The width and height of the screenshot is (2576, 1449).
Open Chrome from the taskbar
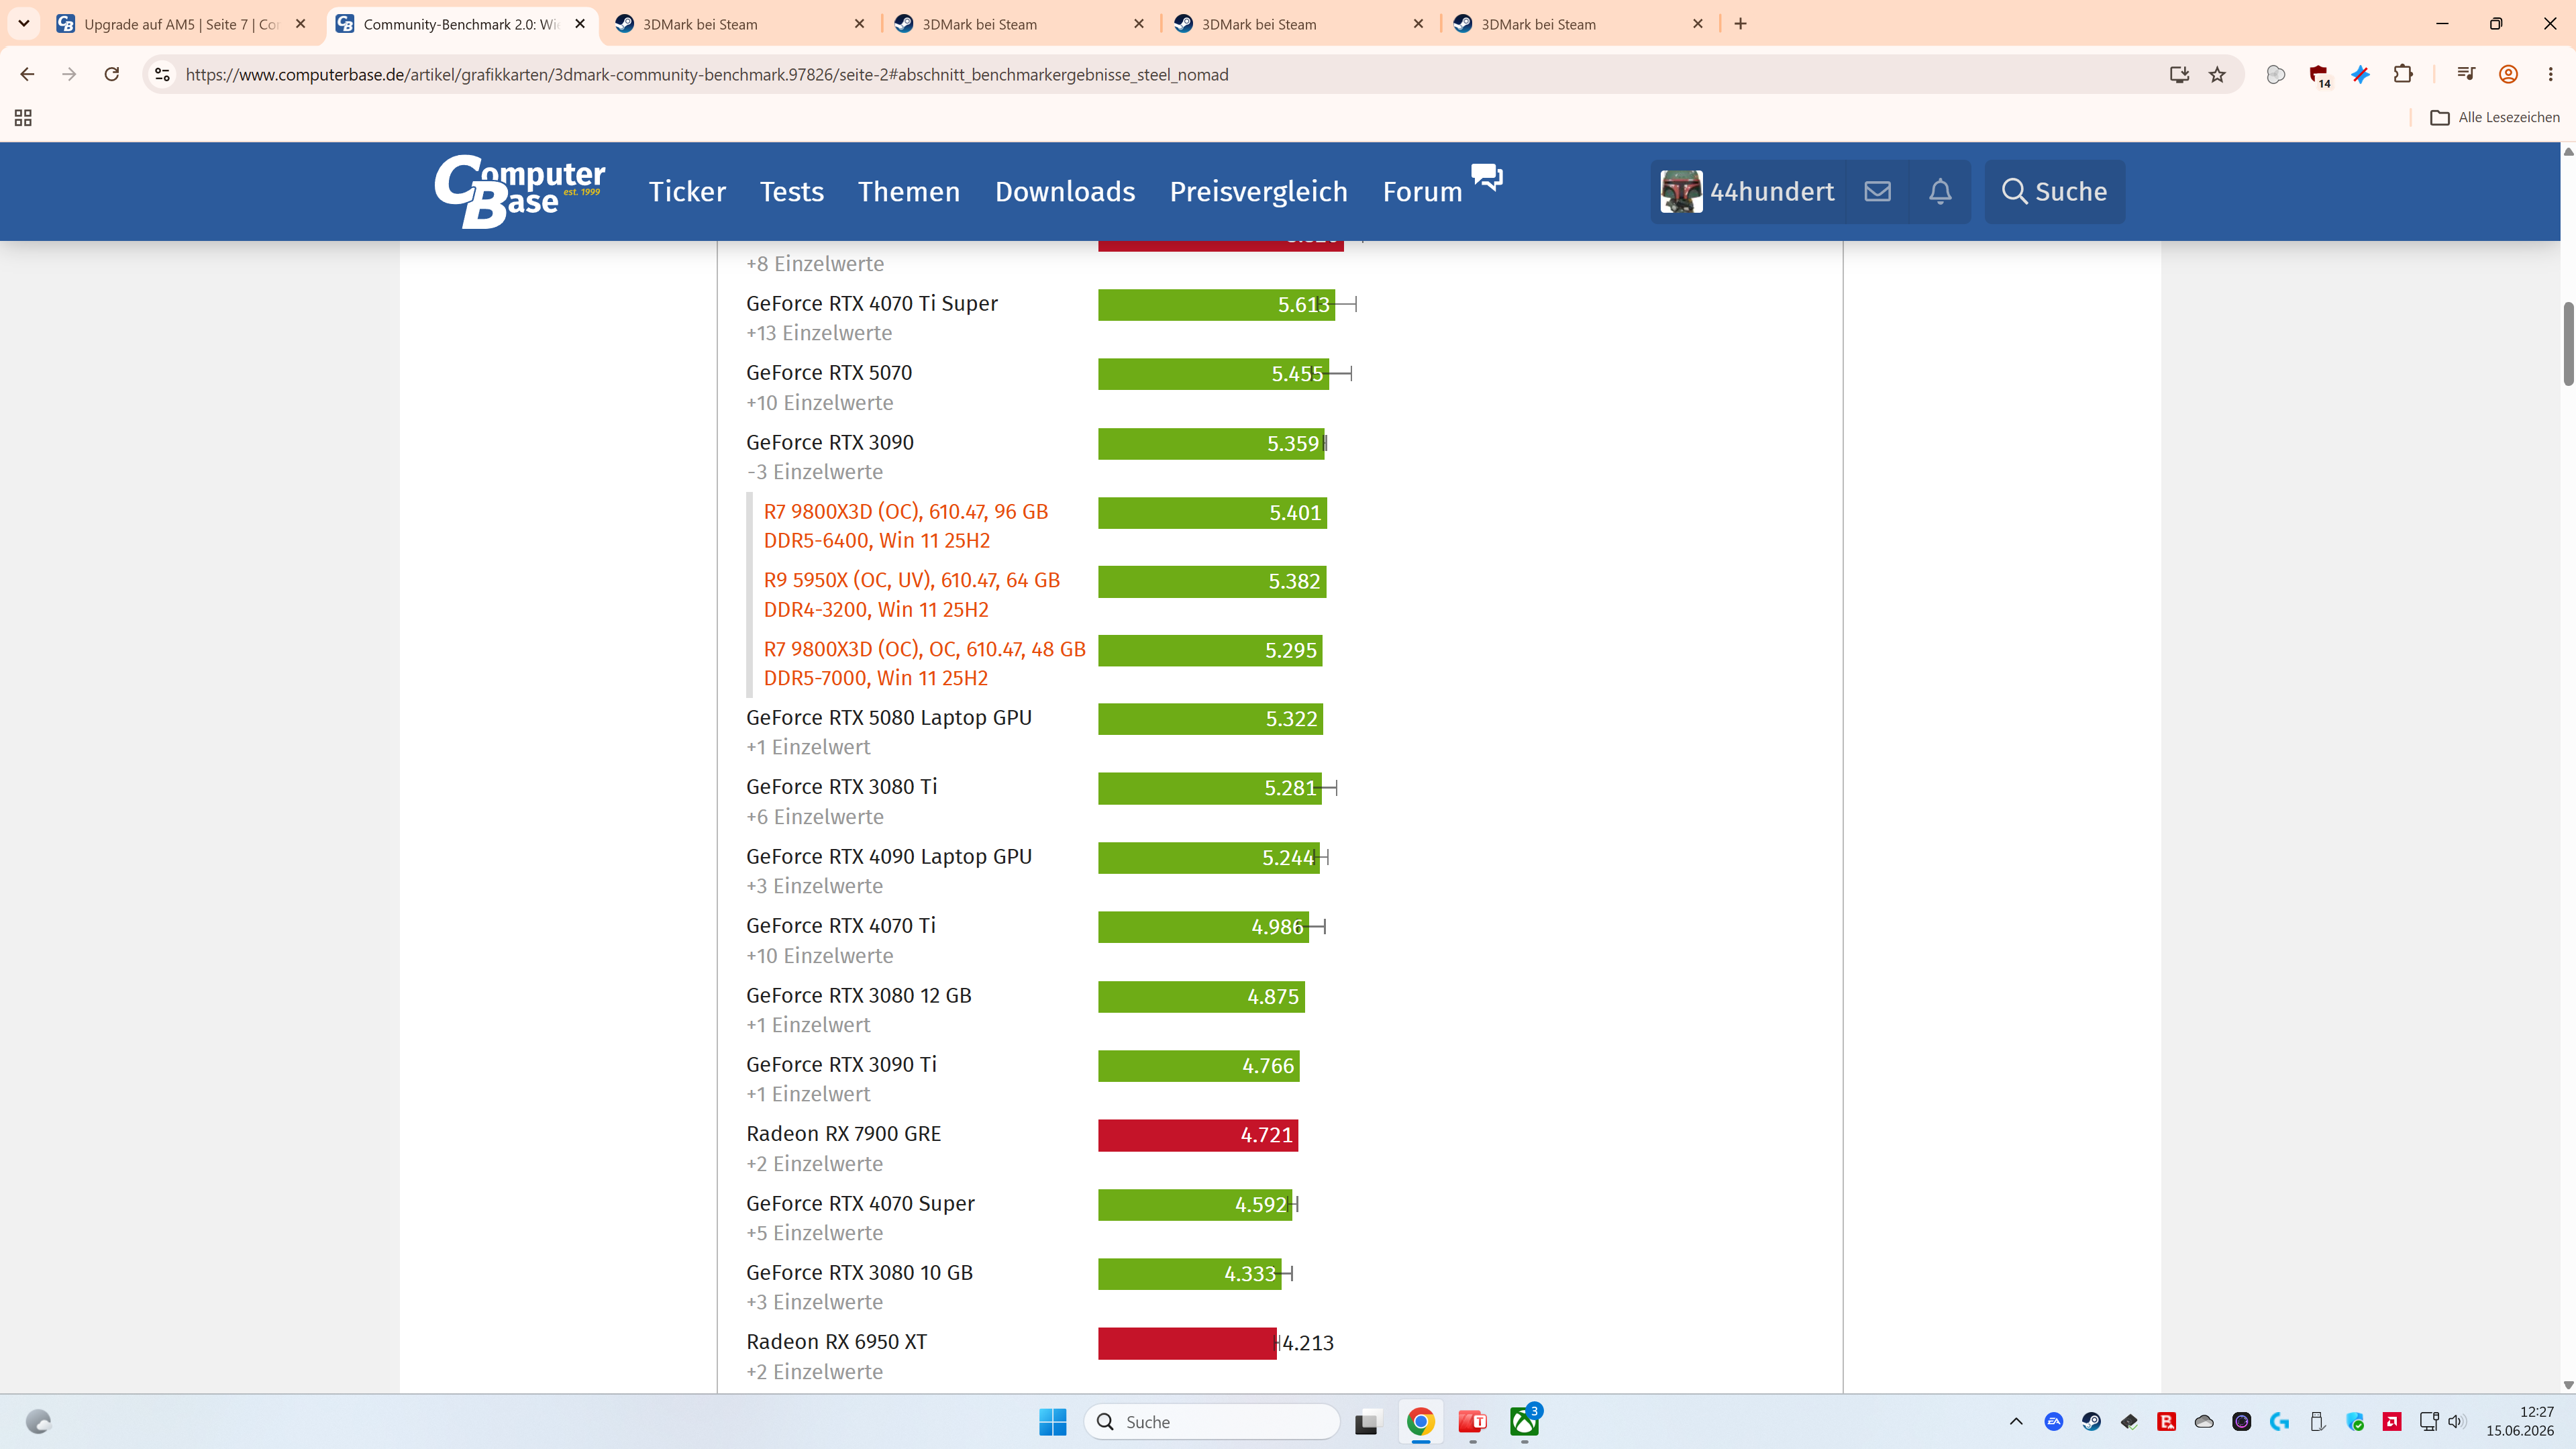click(x=1420, y=1422)
